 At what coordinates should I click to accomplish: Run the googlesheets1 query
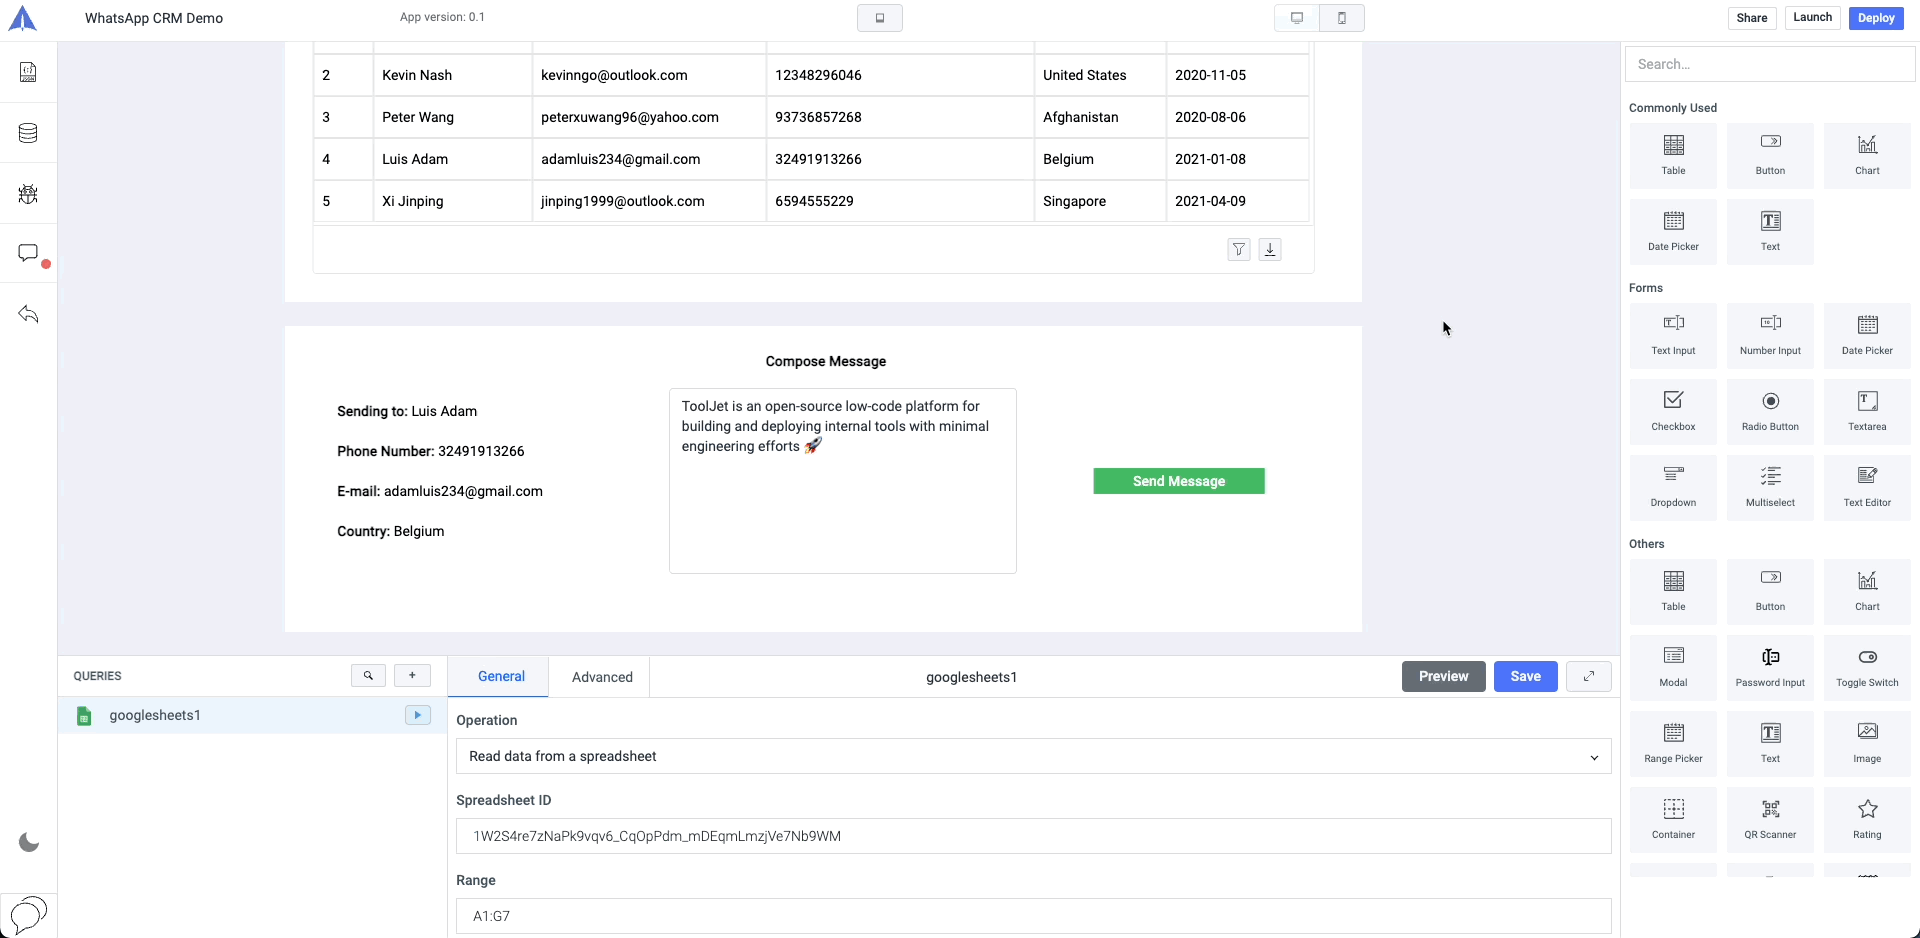[x=417, y=715]
